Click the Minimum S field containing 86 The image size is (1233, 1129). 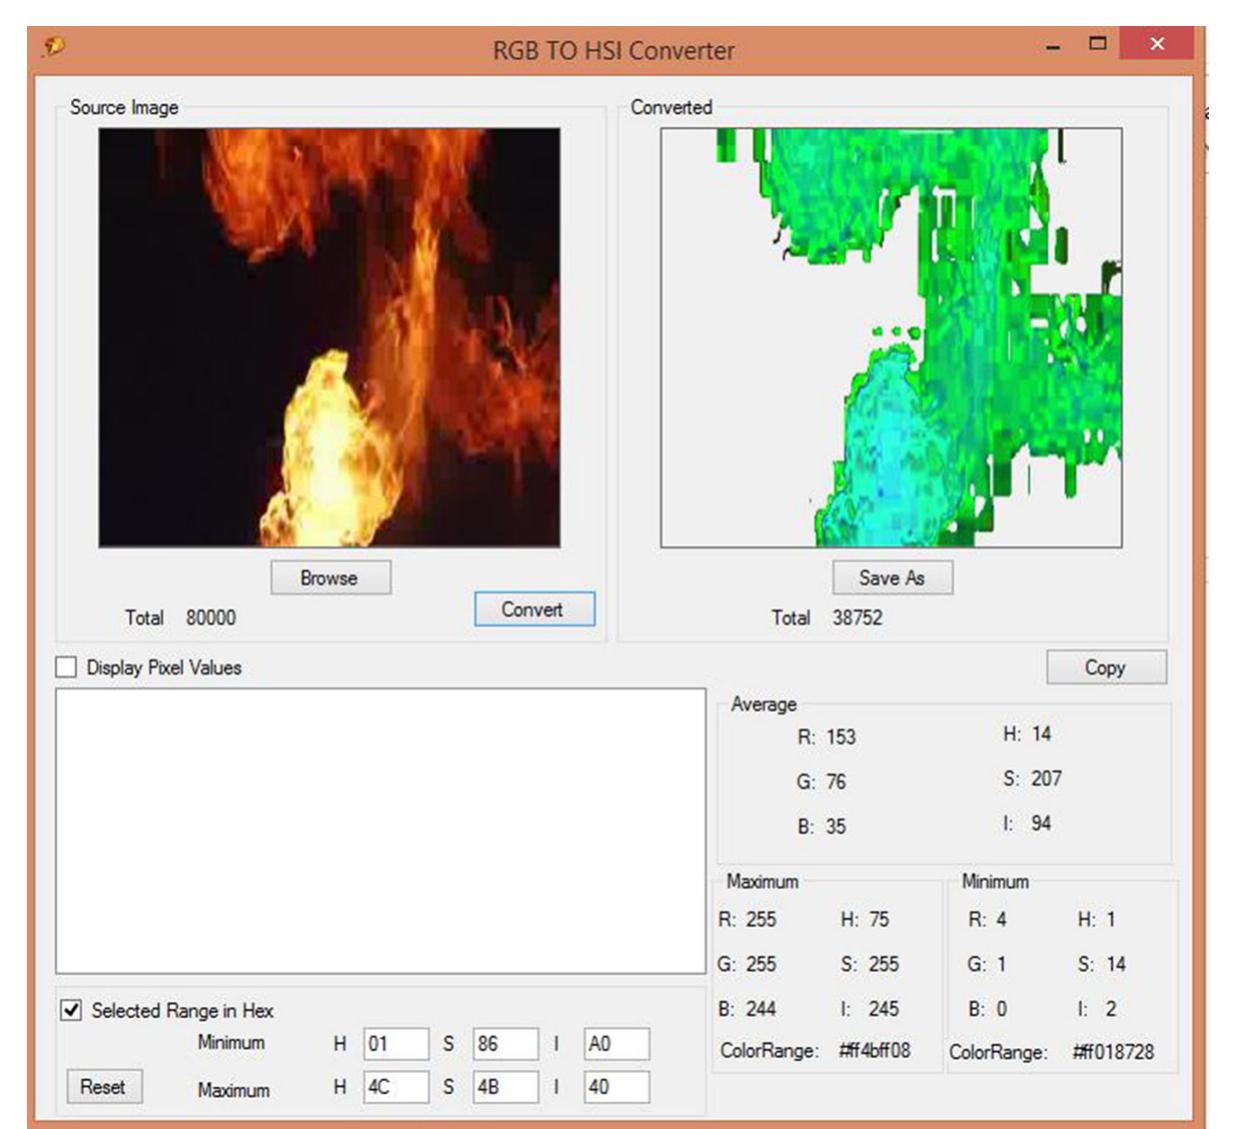(x=506, y=1044)
